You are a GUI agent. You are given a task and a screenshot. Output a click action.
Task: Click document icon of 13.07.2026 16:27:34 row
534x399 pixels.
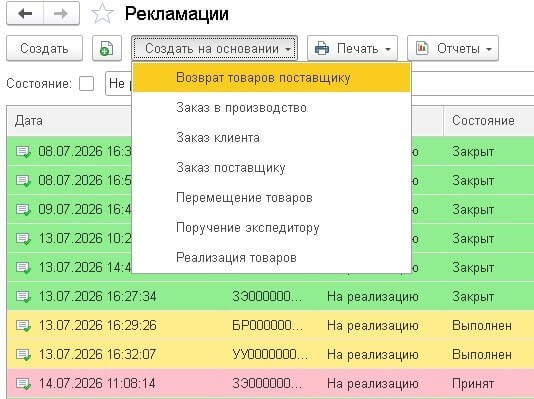pyautogui.click(x=23, y=297)
